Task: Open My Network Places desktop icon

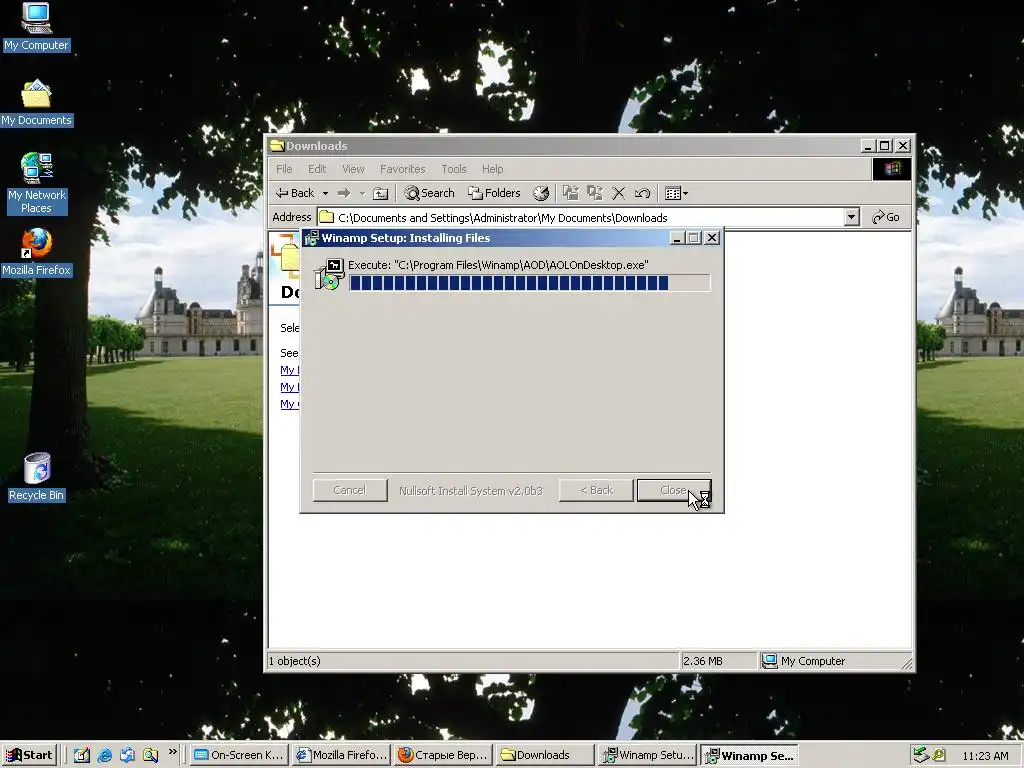Action: [36, 184]
